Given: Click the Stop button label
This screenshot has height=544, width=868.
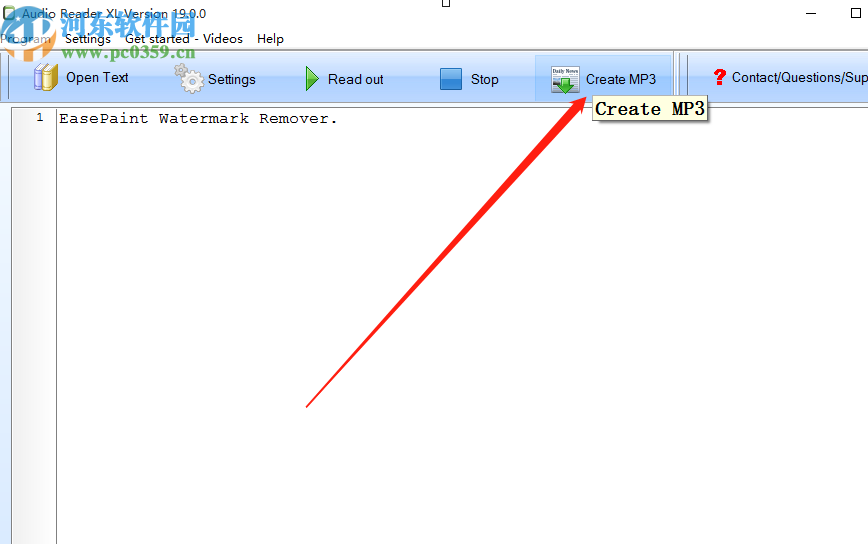Looking at the screenshot, I should (x=484, y=79).
